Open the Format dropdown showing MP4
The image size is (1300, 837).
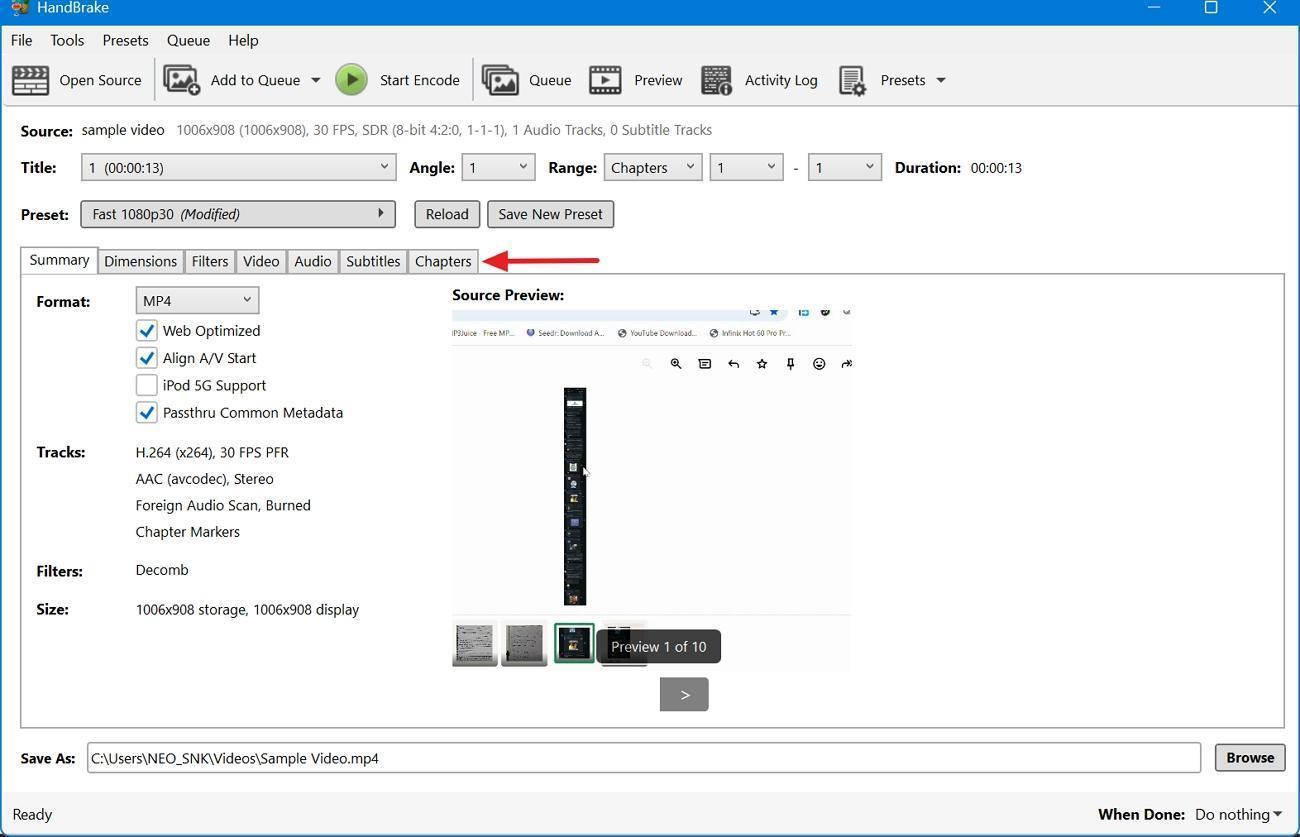197,300
